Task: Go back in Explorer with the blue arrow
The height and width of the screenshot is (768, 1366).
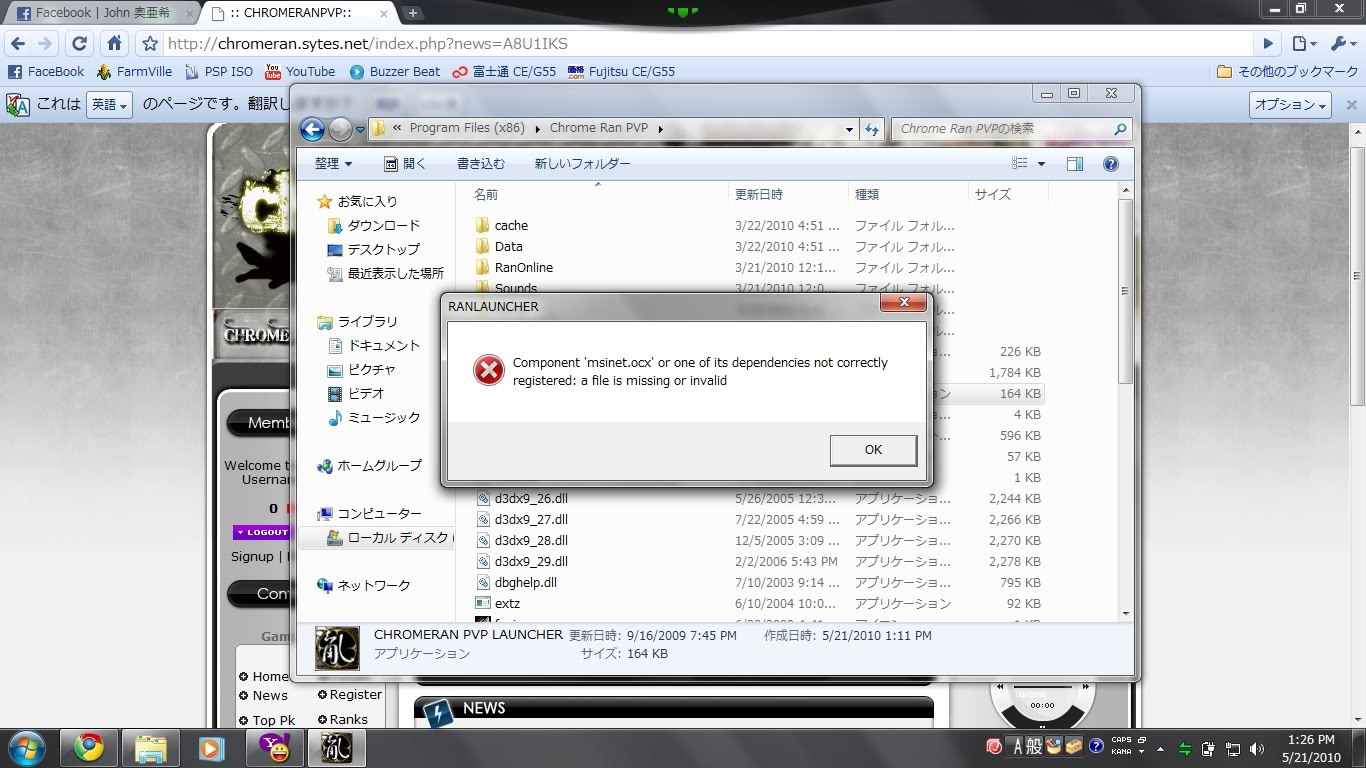Action: click(312, 129)
